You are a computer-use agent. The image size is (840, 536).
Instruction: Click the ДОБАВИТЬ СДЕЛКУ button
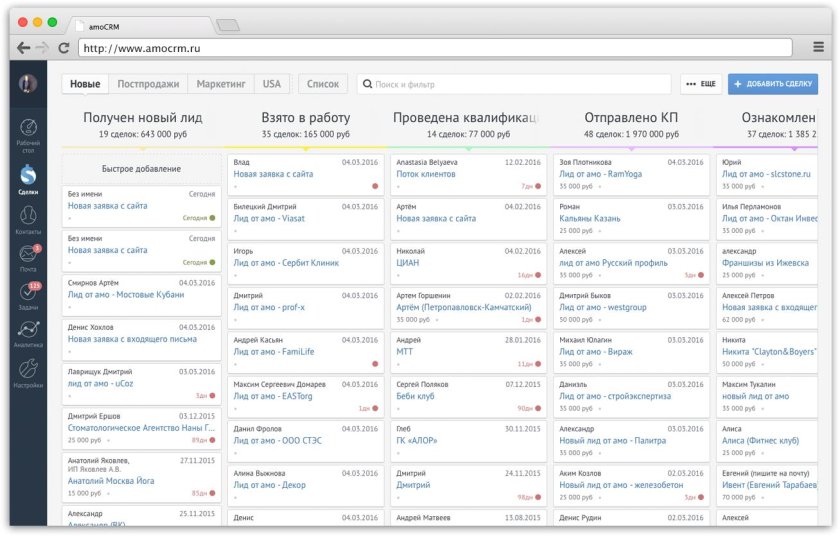pos(772,84)
